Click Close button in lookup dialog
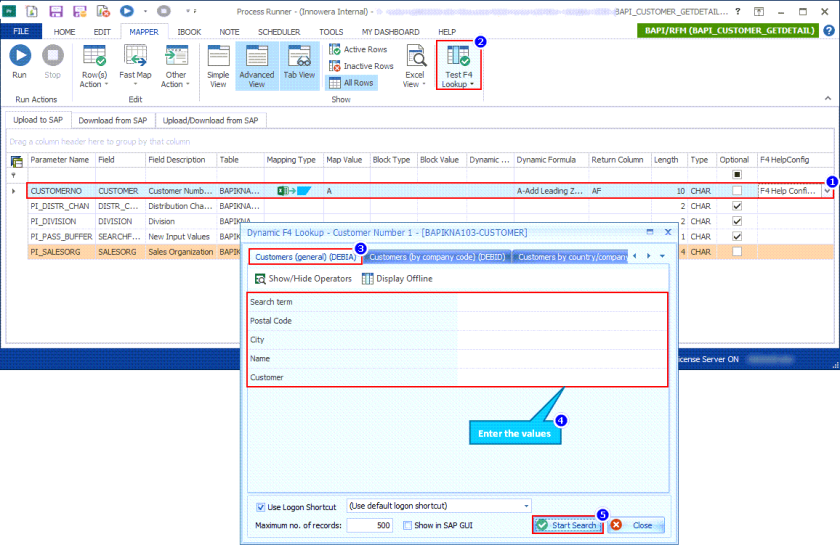Screen dimensions: 840x550 [636, 525]
